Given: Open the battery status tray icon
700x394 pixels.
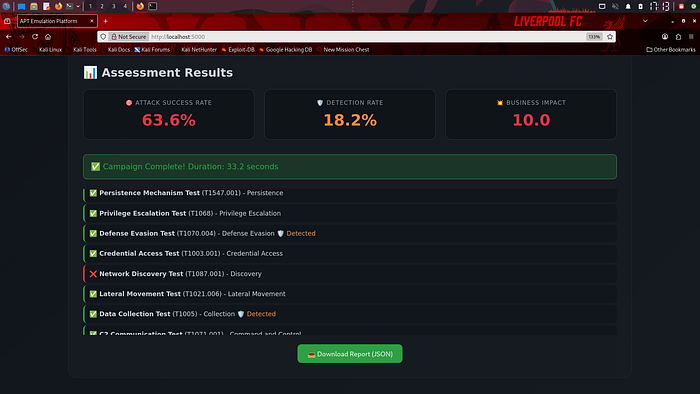Looking at the screenshot, I should [x=640, y=6].
